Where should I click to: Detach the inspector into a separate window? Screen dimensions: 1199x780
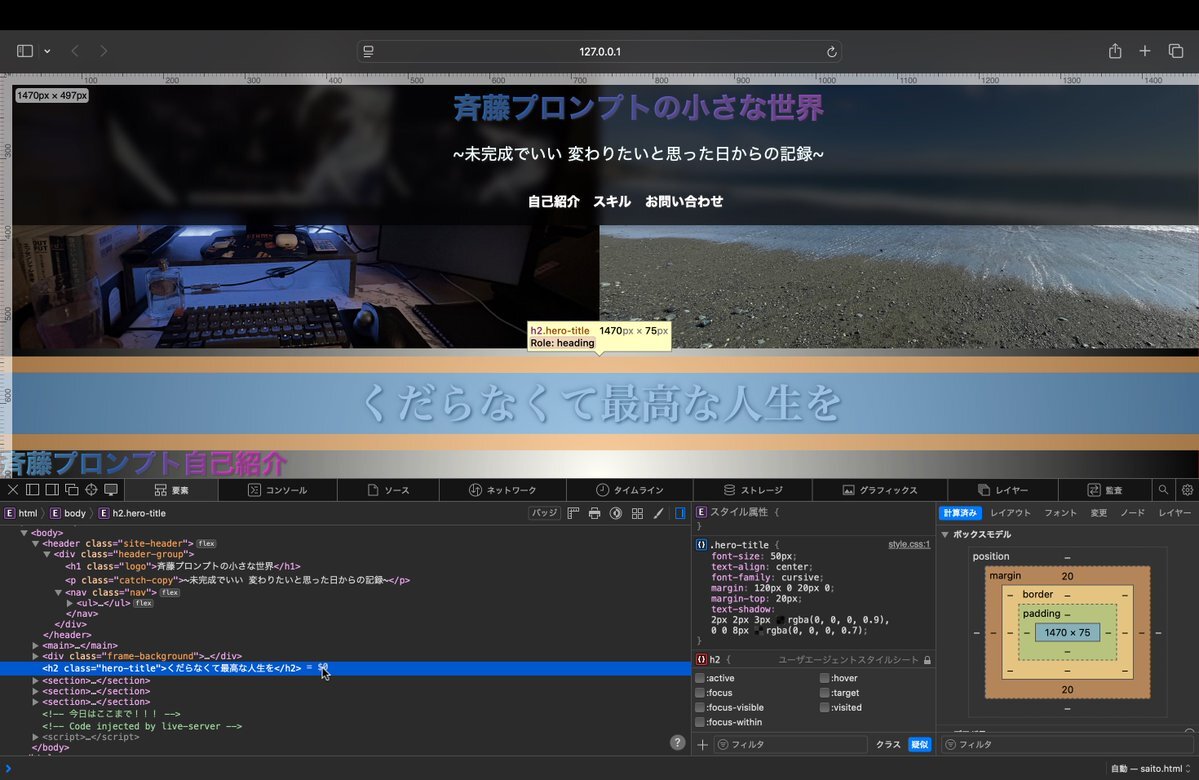point(72,489)
